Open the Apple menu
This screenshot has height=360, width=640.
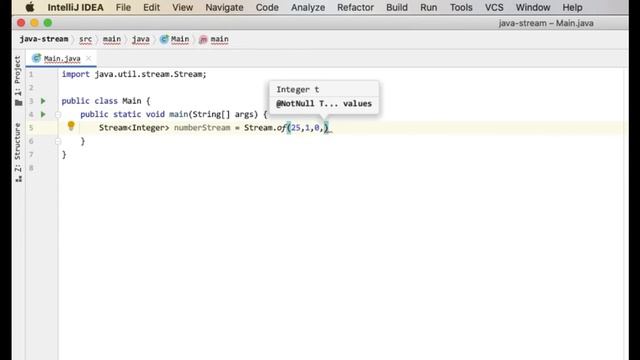click(x=30, y=7)
